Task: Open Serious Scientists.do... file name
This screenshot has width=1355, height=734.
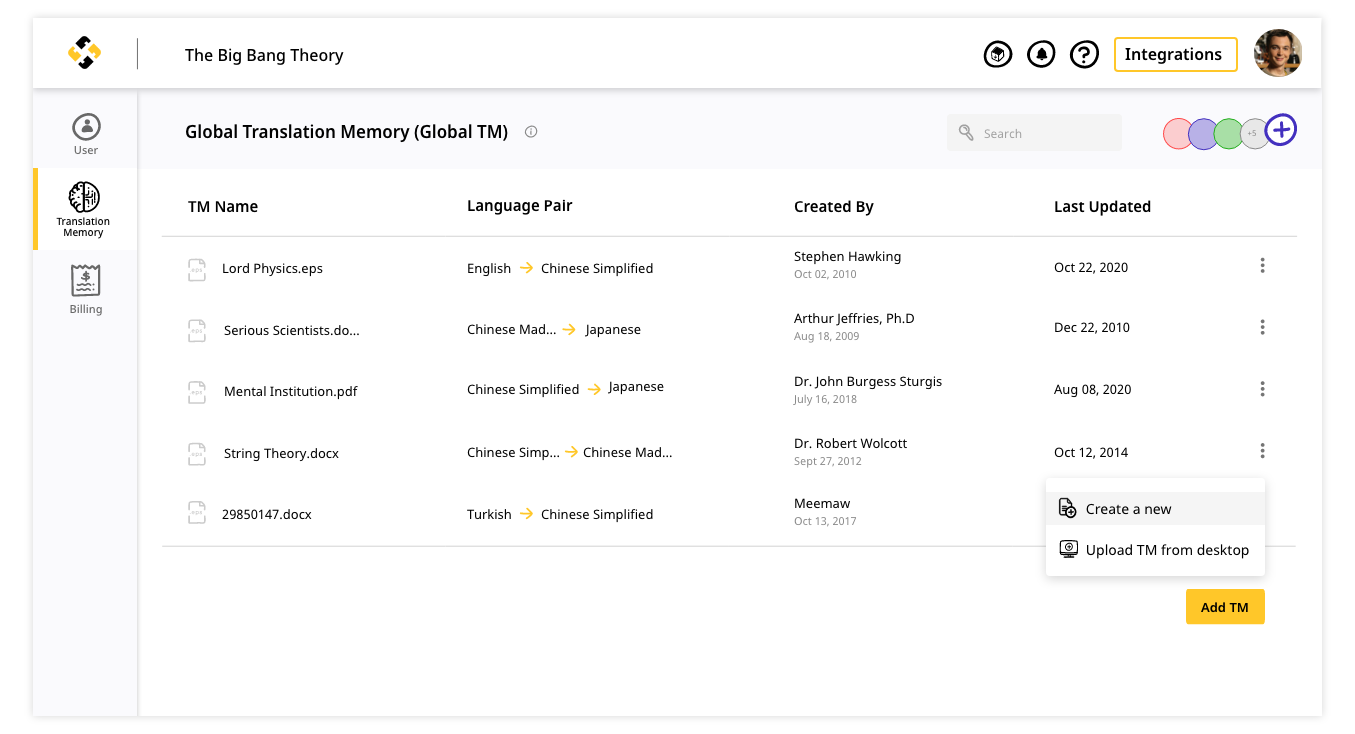Action: click(x=292, y=331)
